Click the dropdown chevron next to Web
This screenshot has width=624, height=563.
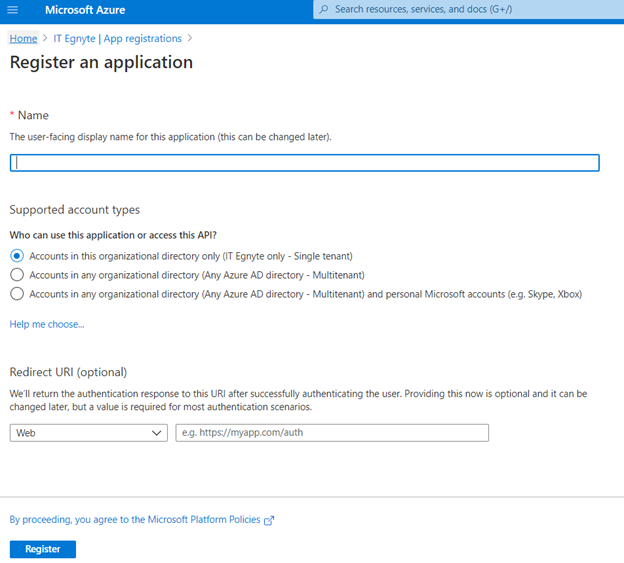click(156, 433)
